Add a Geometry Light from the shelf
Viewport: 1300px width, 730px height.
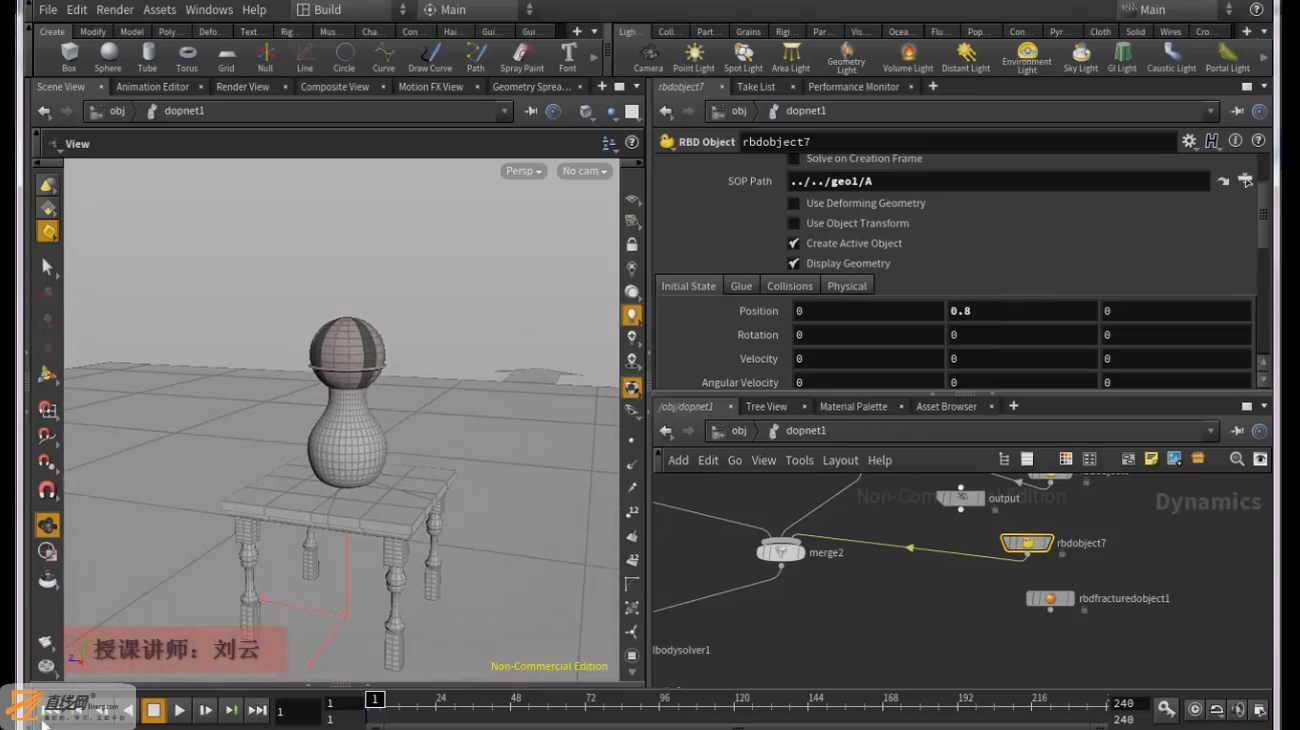(x=846, y=58)
